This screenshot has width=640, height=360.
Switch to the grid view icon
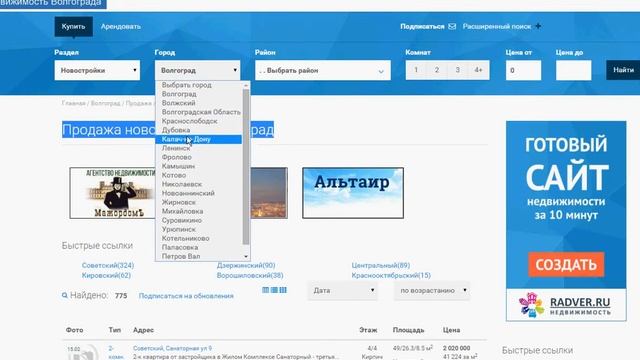point(283,290)
